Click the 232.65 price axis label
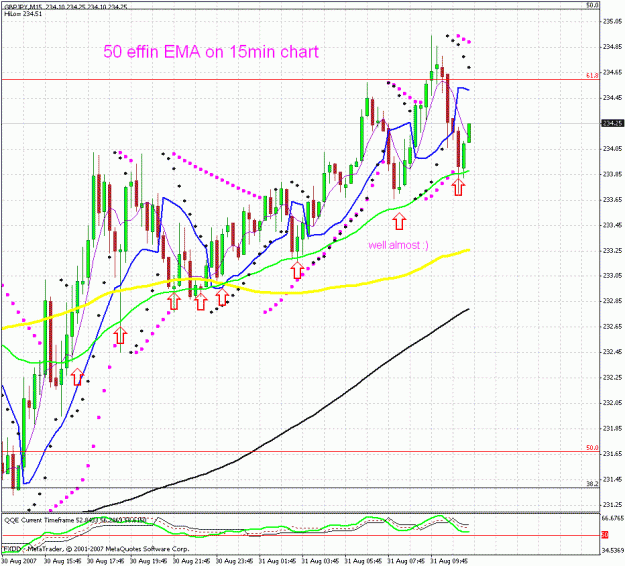 [613, 327]
